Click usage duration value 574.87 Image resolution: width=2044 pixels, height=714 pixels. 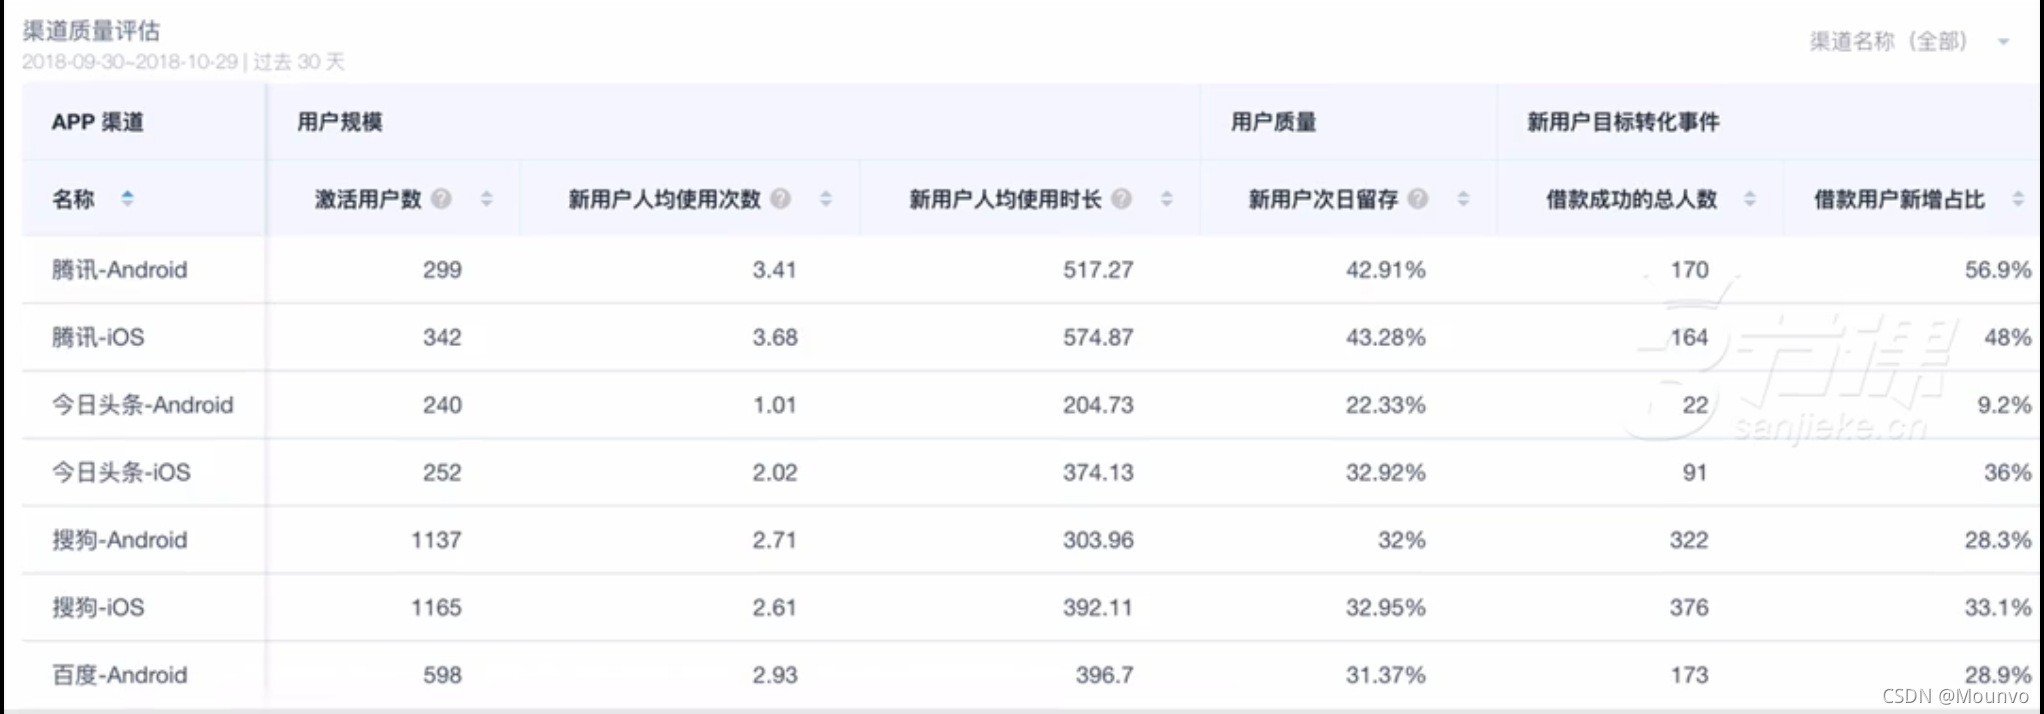(x=1098, y=337)
